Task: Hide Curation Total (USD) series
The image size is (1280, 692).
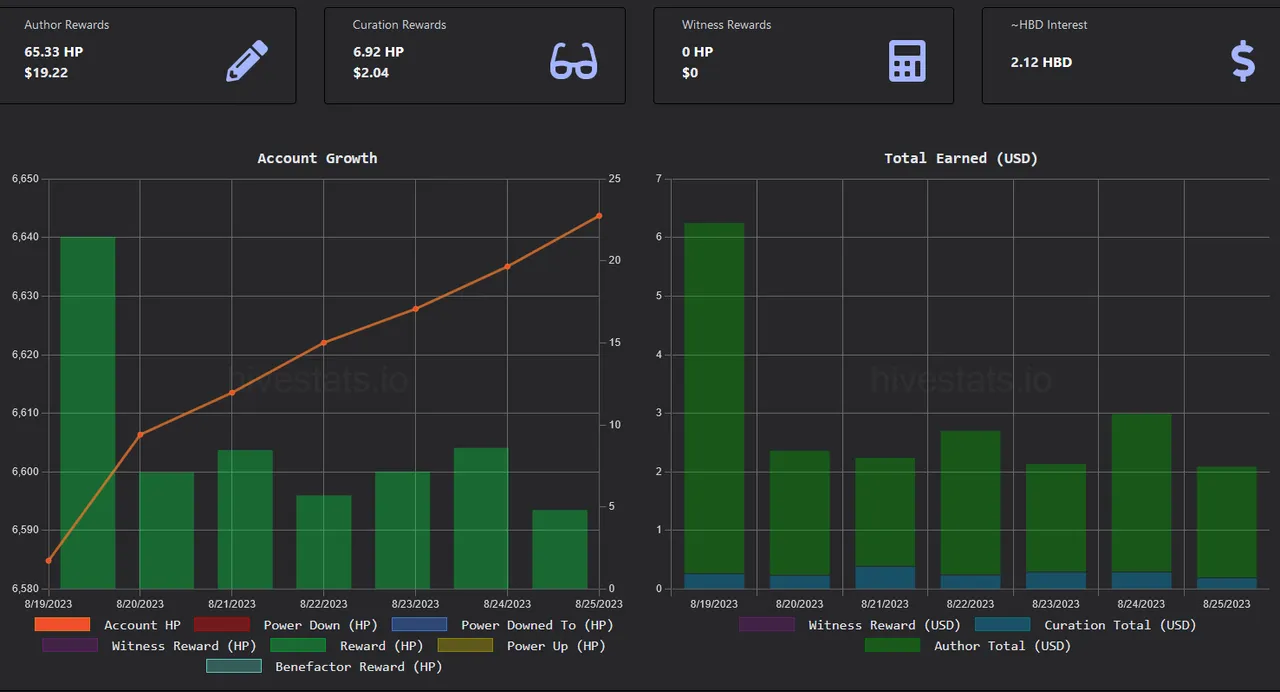Action: pyautogui.click(x=1085, y=625)
